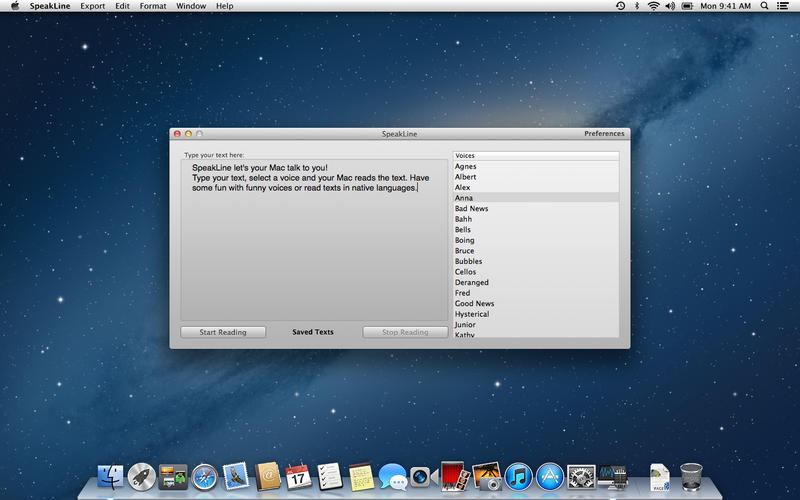
Task: Open the Window menu
Action: [x=191, y=6]
